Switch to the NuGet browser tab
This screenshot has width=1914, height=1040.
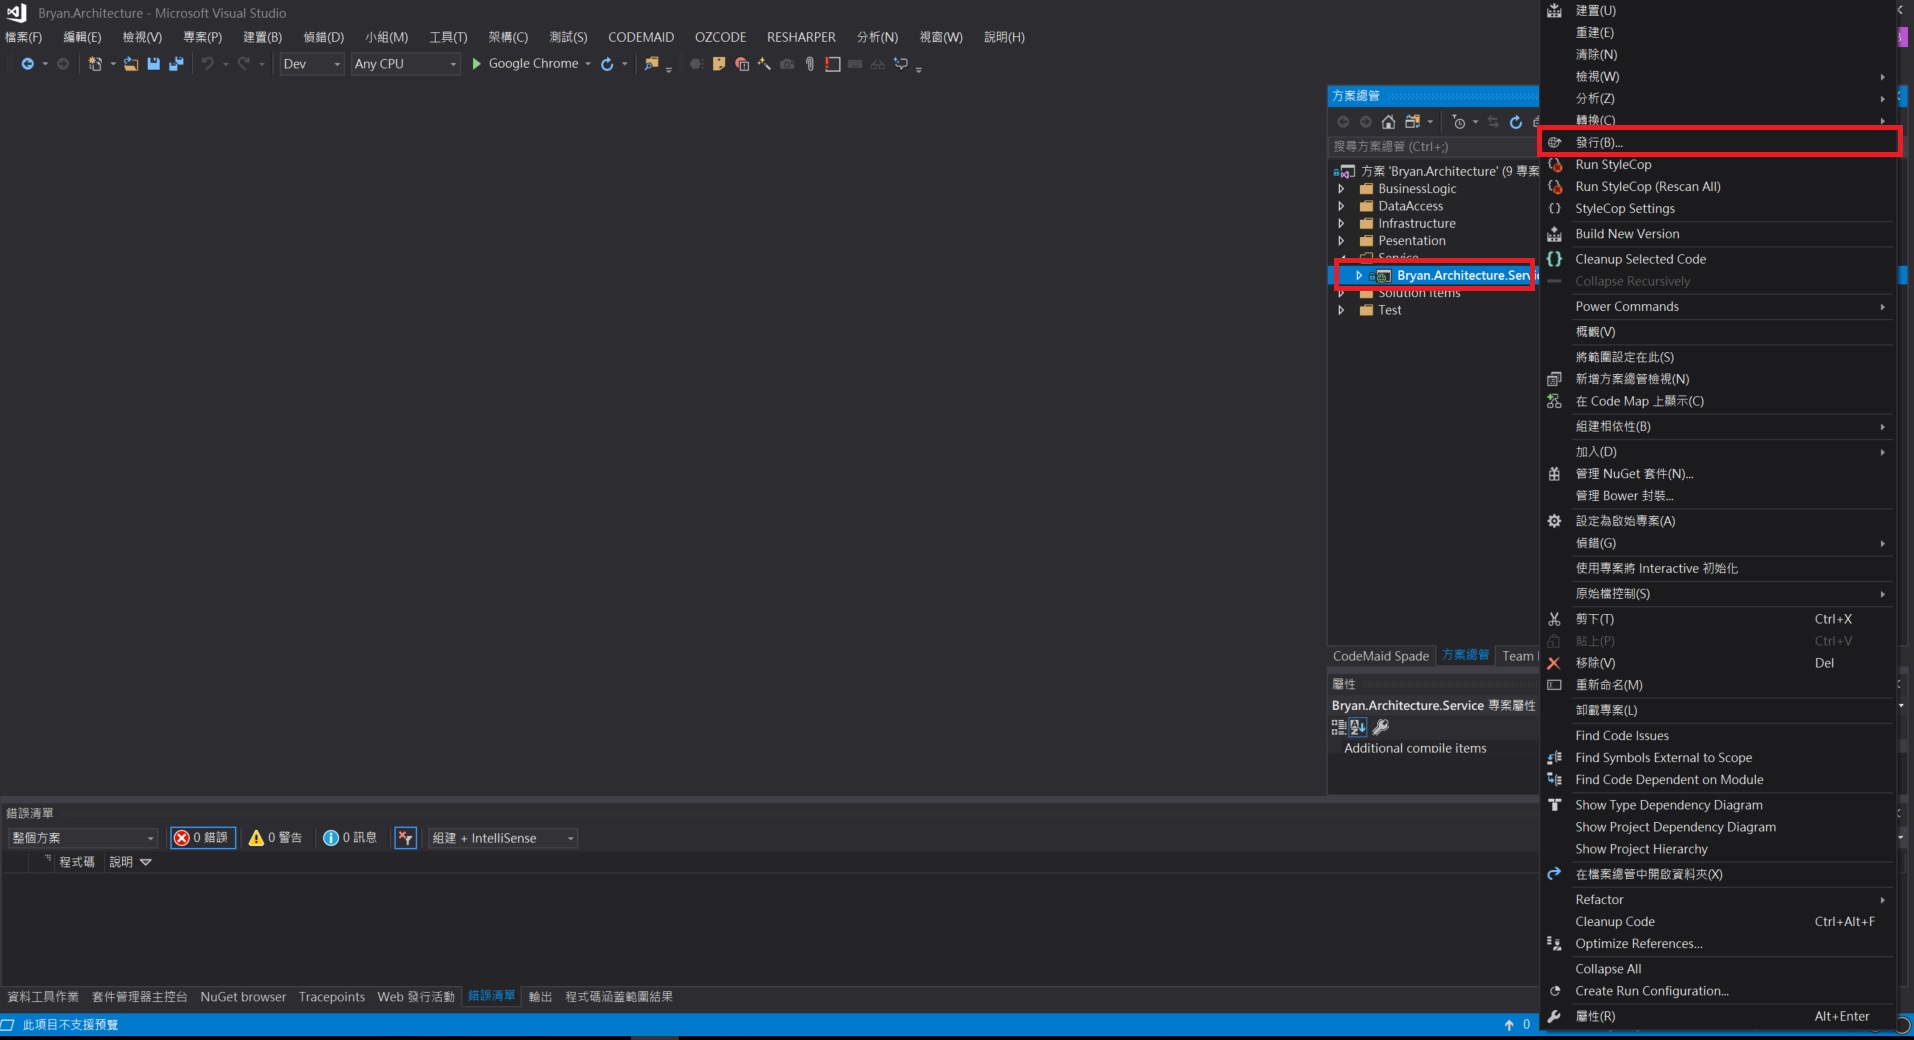(x=243, y=997)
